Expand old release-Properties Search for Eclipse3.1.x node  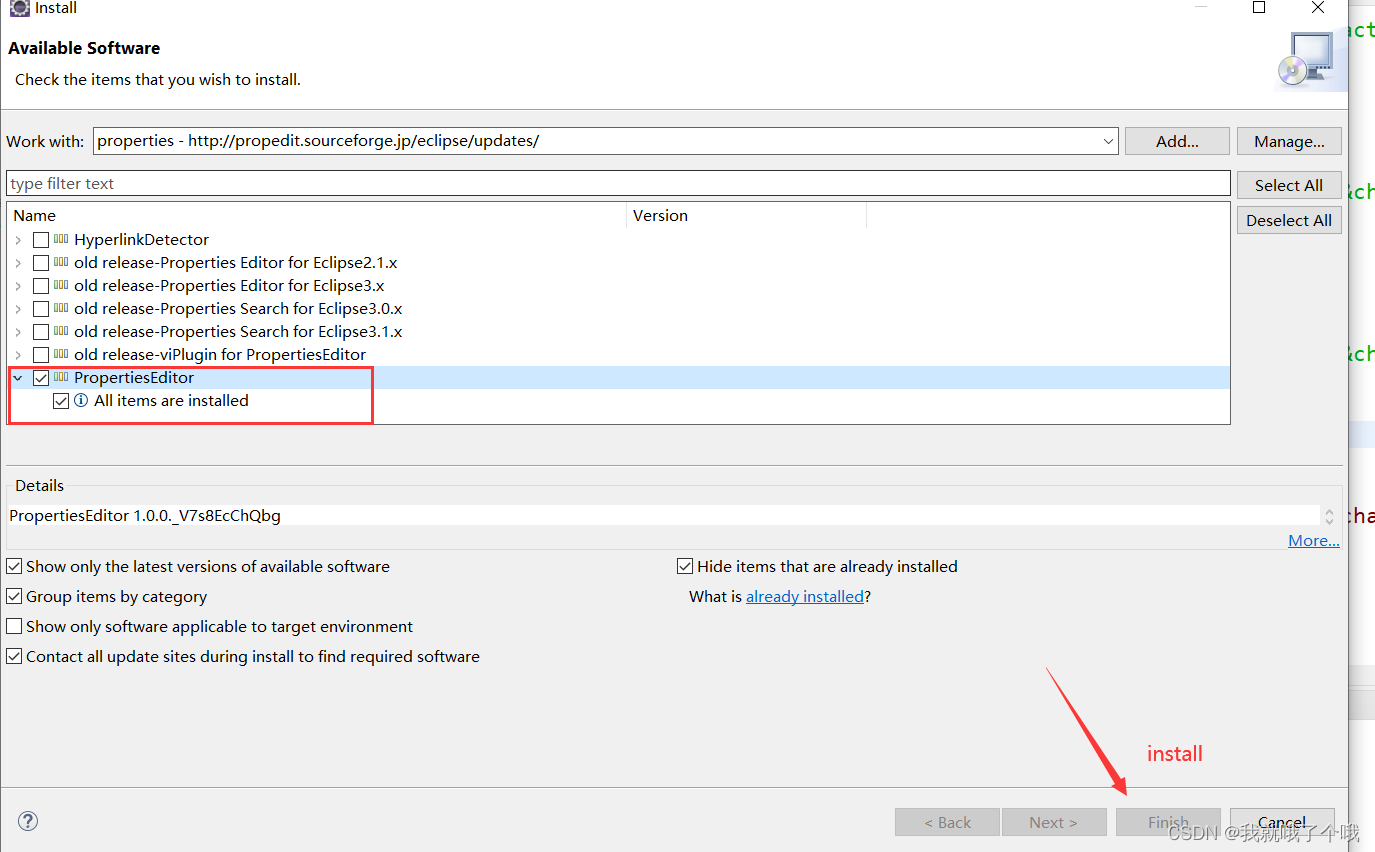tap(18, 332)
